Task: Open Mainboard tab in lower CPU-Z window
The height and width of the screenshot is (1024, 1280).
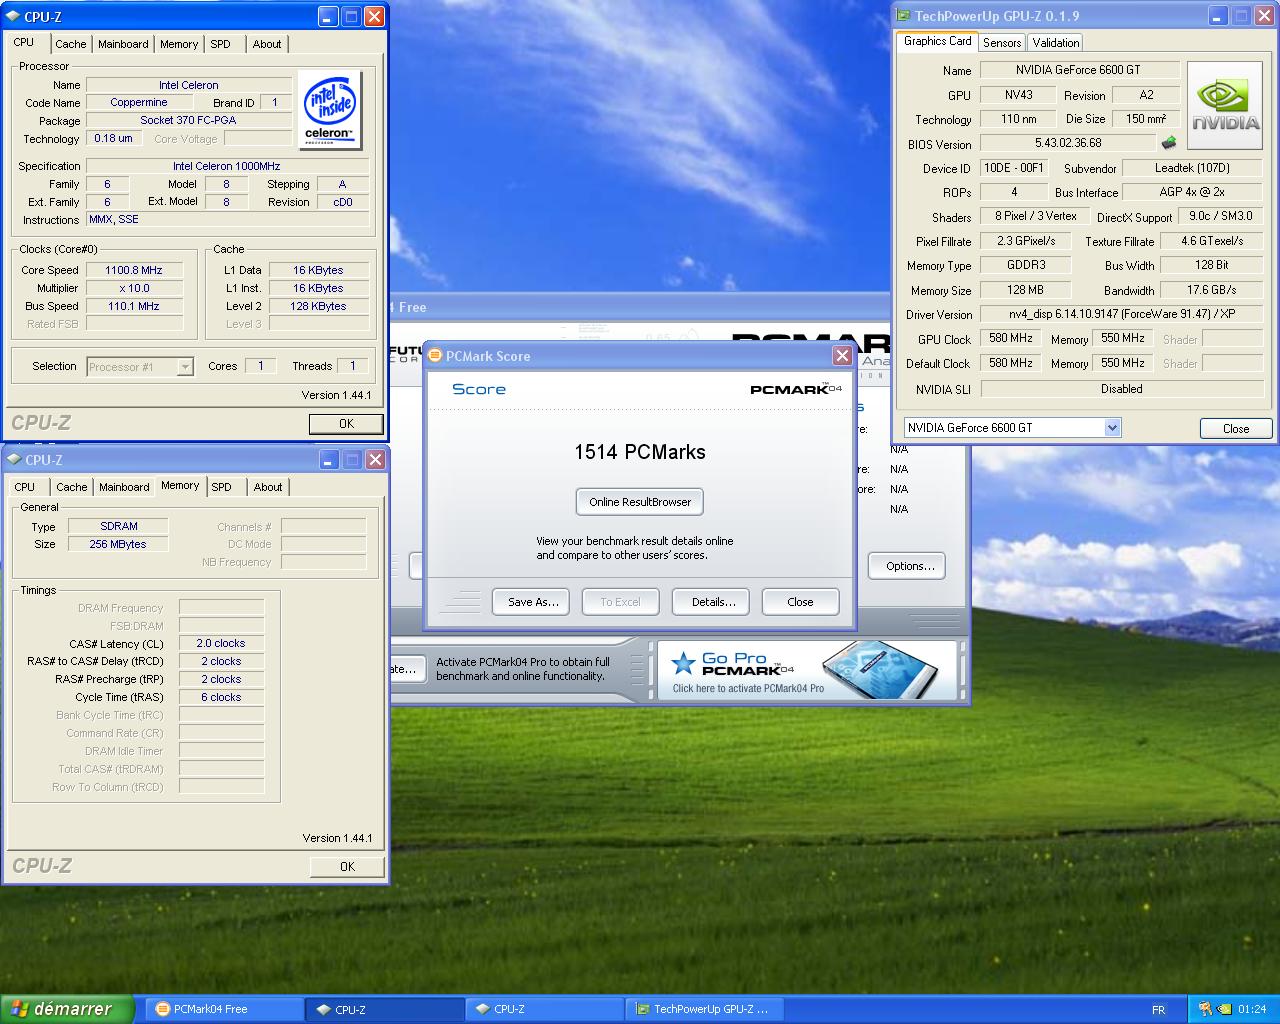Action: [x=124, y=487]
